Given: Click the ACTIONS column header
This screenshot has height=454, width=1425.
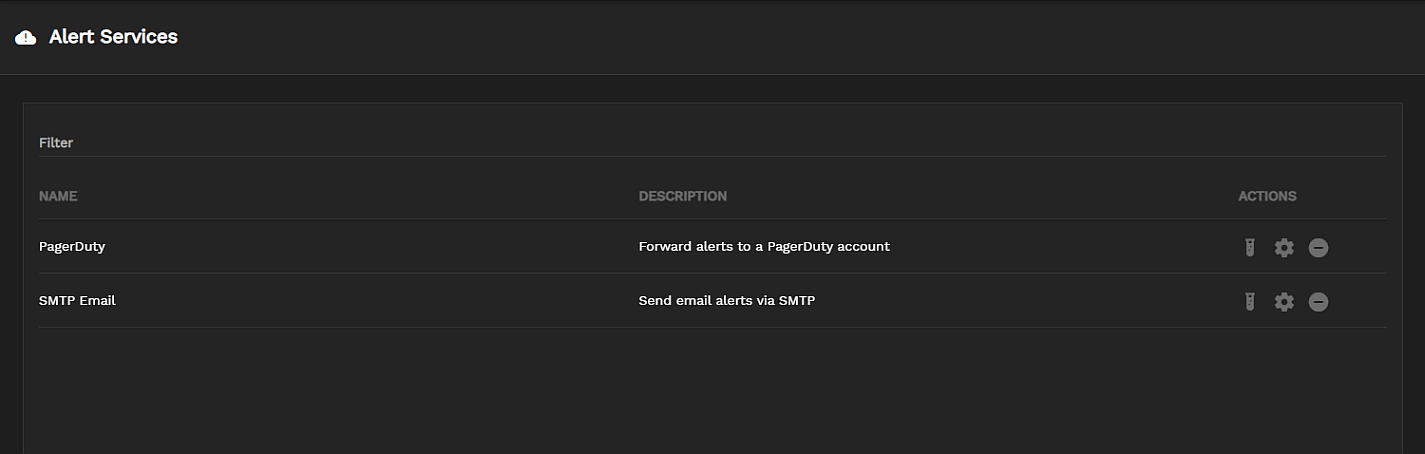Looking at the screenshot, I should (1267, 196).
